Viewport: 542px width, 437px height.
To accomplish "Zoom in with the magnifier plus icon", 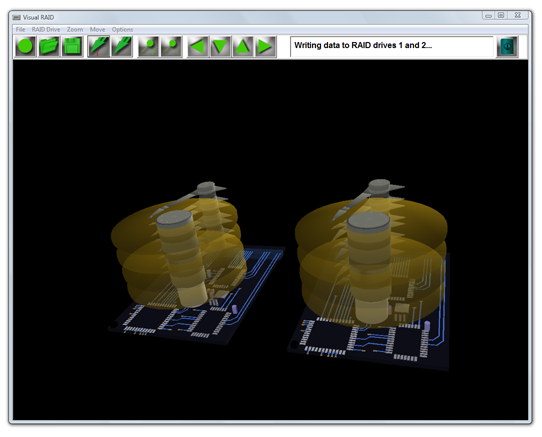I will coord(149,46).
